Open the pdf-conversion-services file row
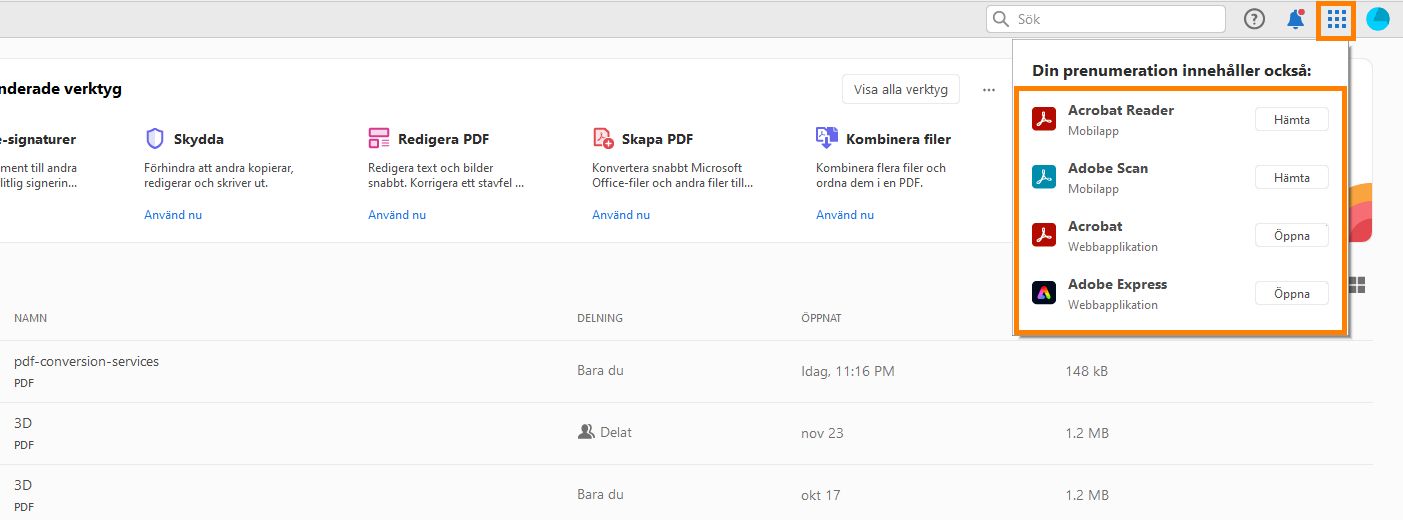 click(x=87, y=361)
